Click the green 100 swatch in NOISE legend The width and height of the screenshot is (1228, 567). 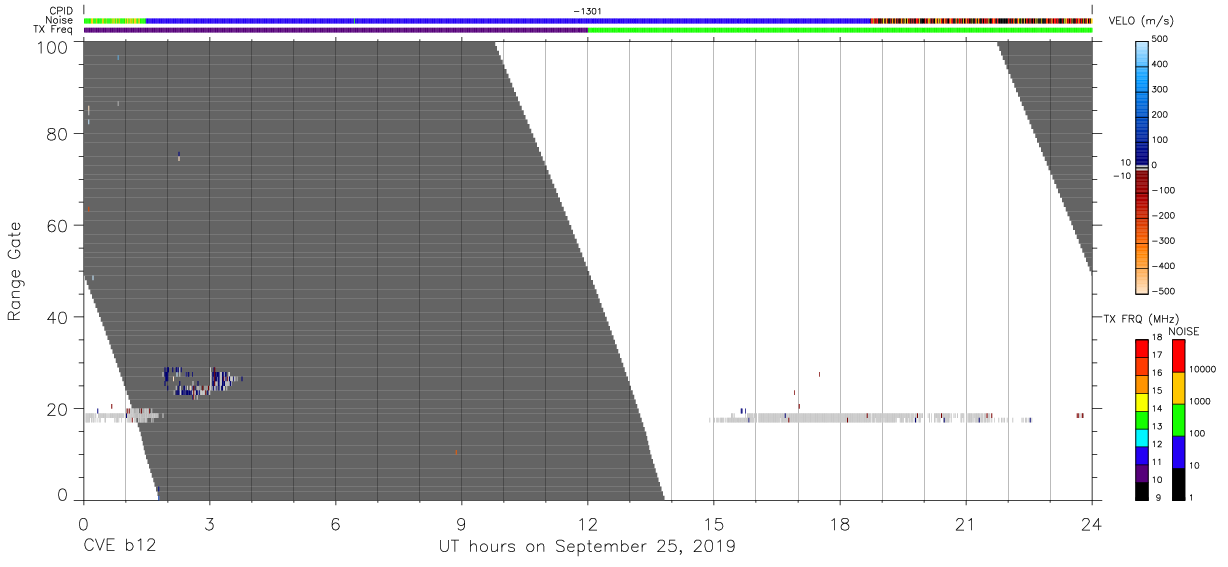[1177, 419]
